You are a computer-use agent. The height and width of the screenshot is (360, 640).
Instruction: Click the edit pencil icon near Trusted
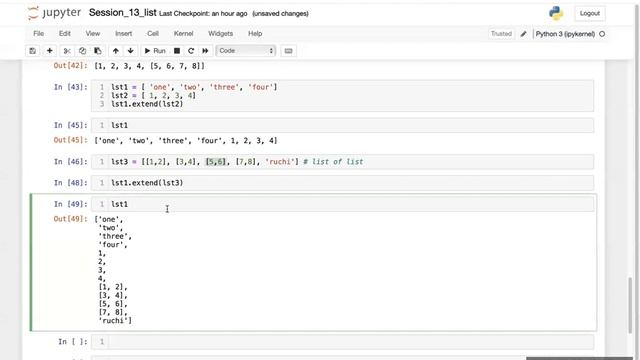point(524,34)
